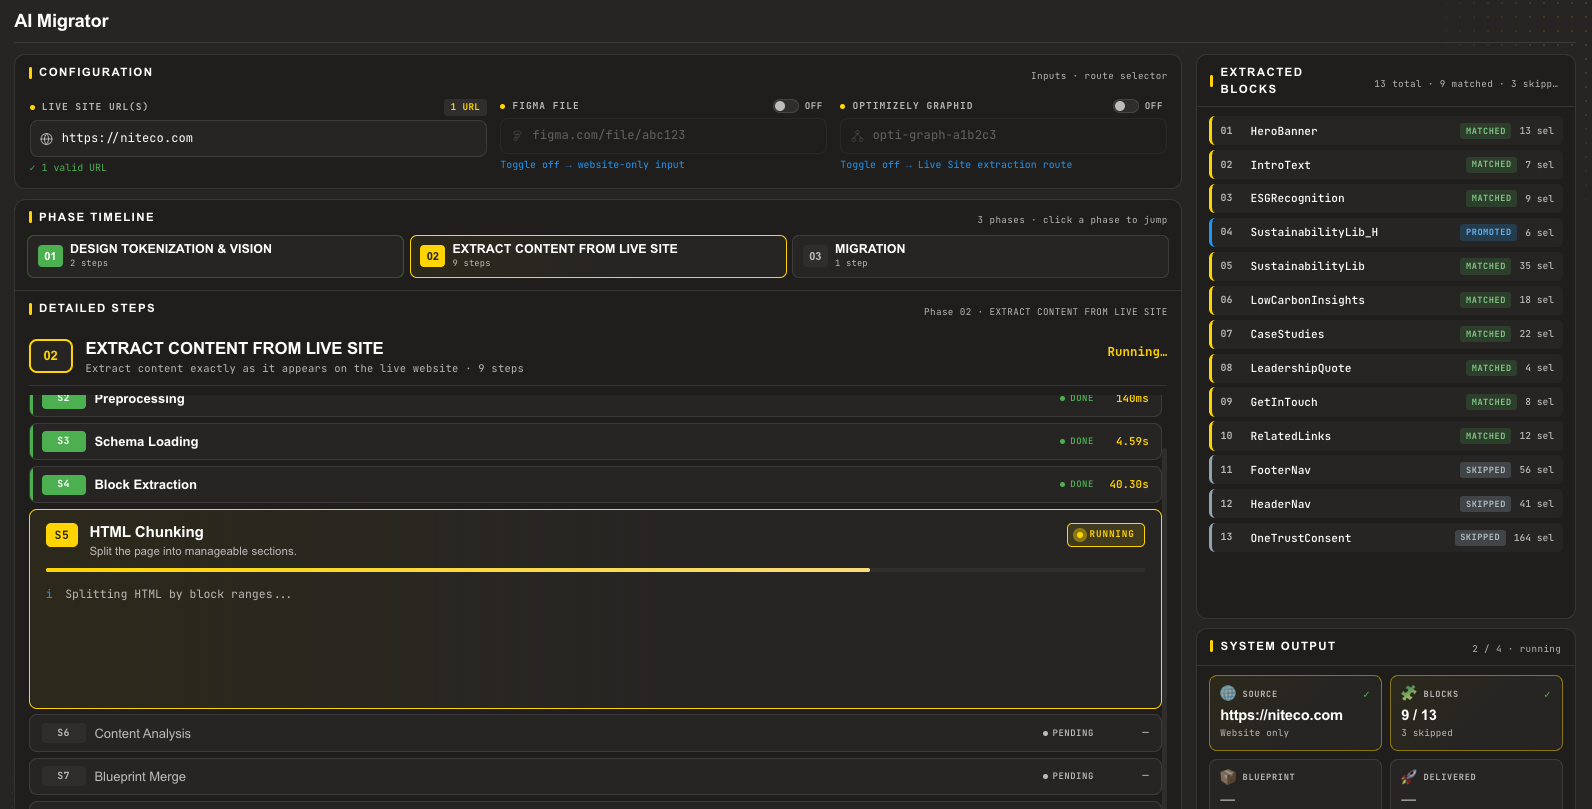The image size is (1592, 809).
Task: Click the info icon beside Splitting HTML log
Action: (49, 594)
